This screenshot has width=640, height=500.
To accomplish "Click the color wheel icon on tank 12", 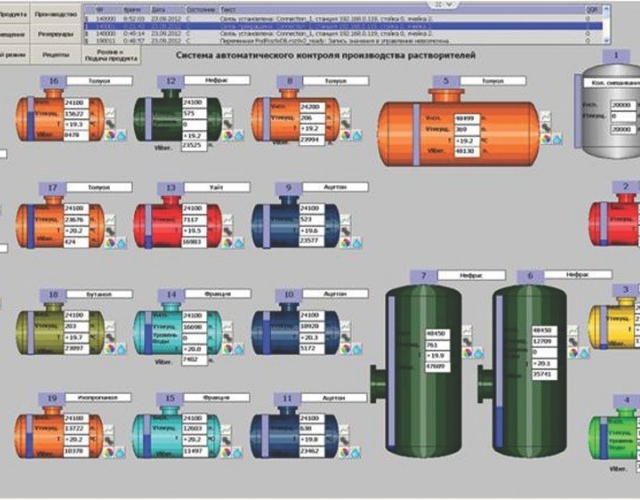I will [x=226, y=133].
